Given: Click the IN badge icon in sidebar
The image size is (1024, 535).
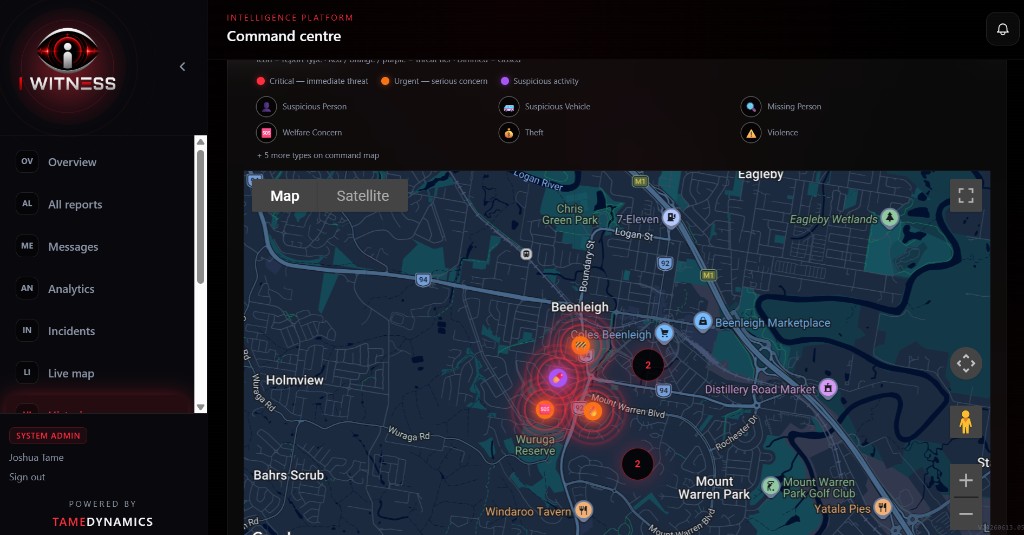Looking at the screenshot, I should click(x=27, y=331).
